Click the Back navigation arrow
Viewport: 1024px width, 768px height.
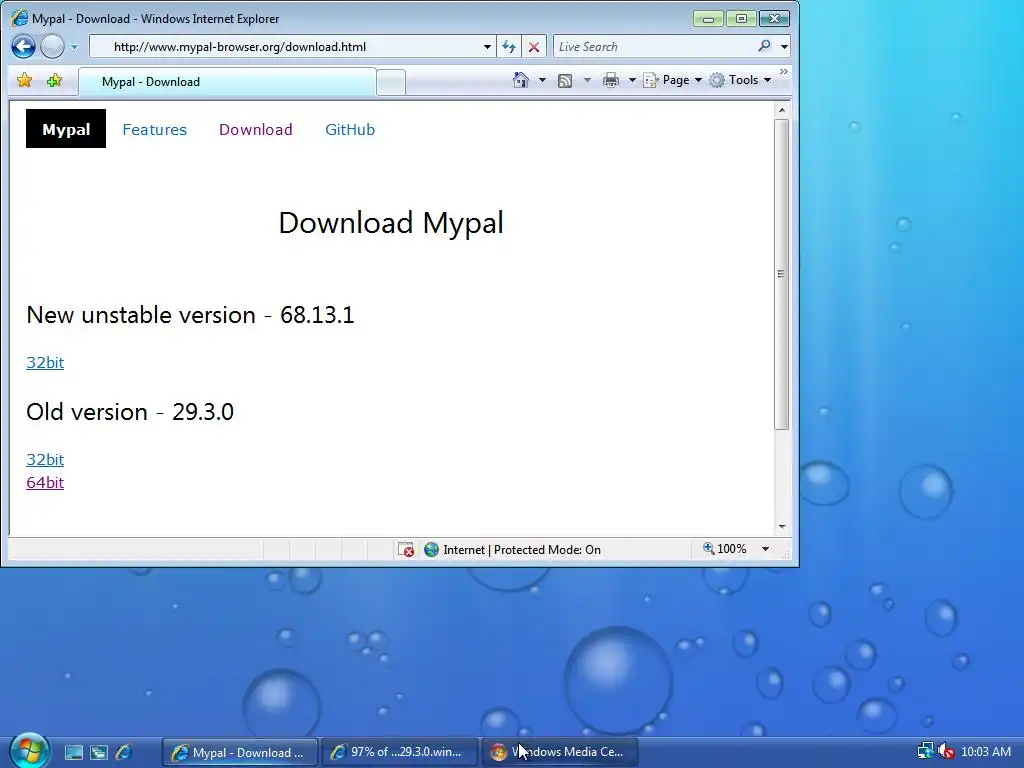(24, 46)
